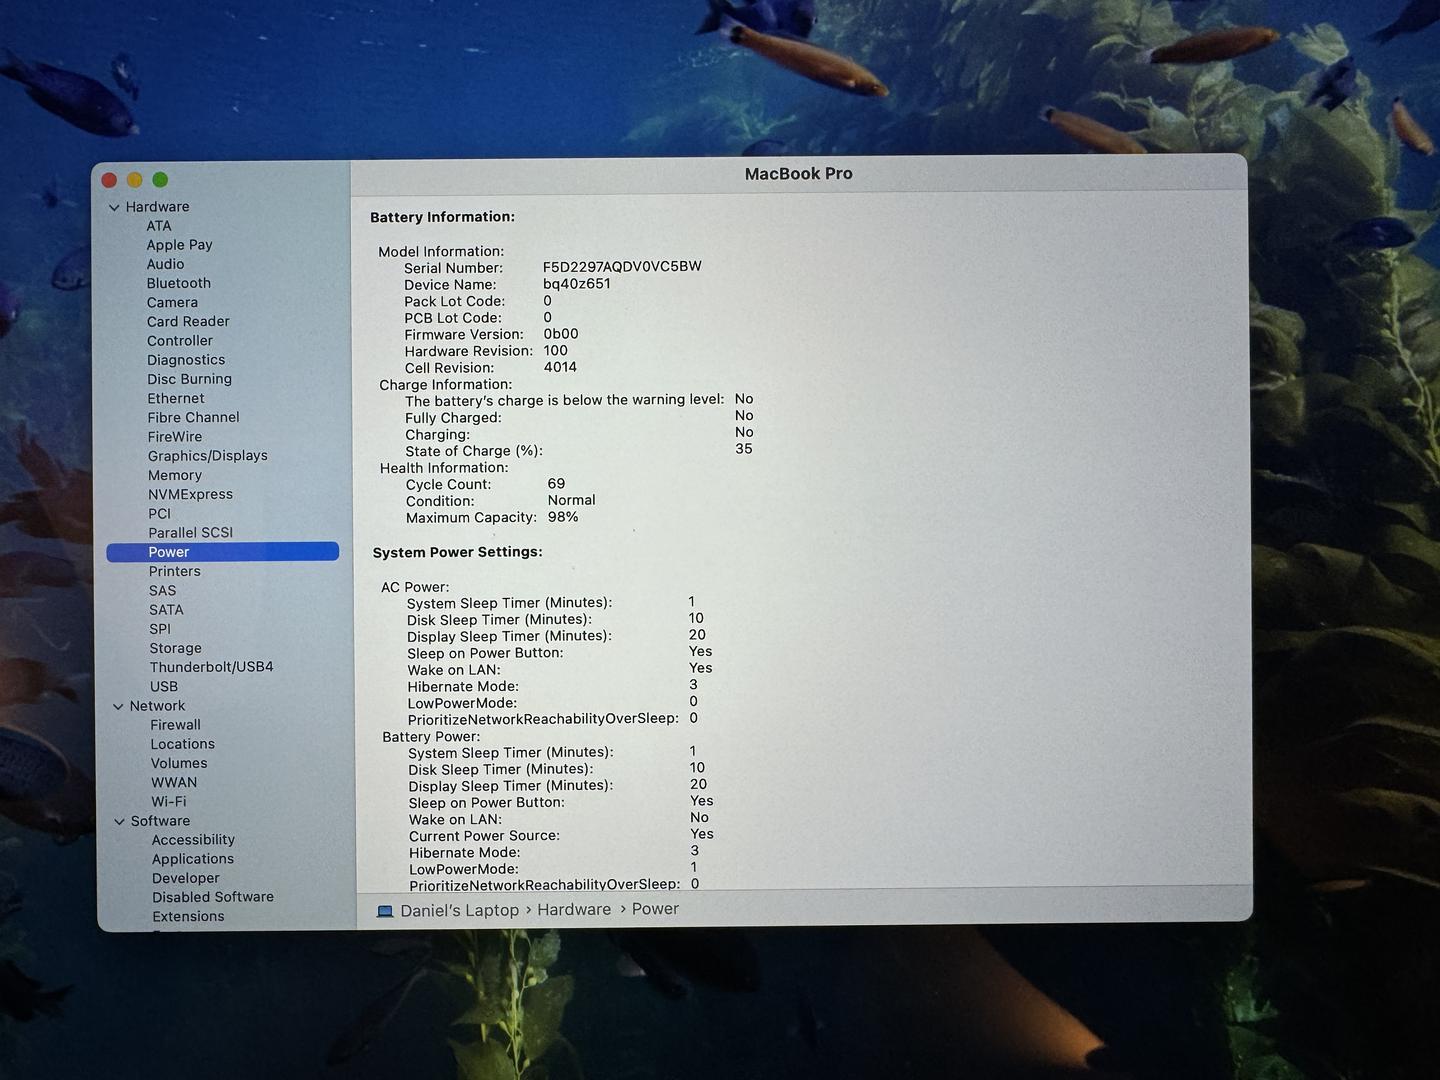
Task: Close the System Information window
Action: [110, 180]
